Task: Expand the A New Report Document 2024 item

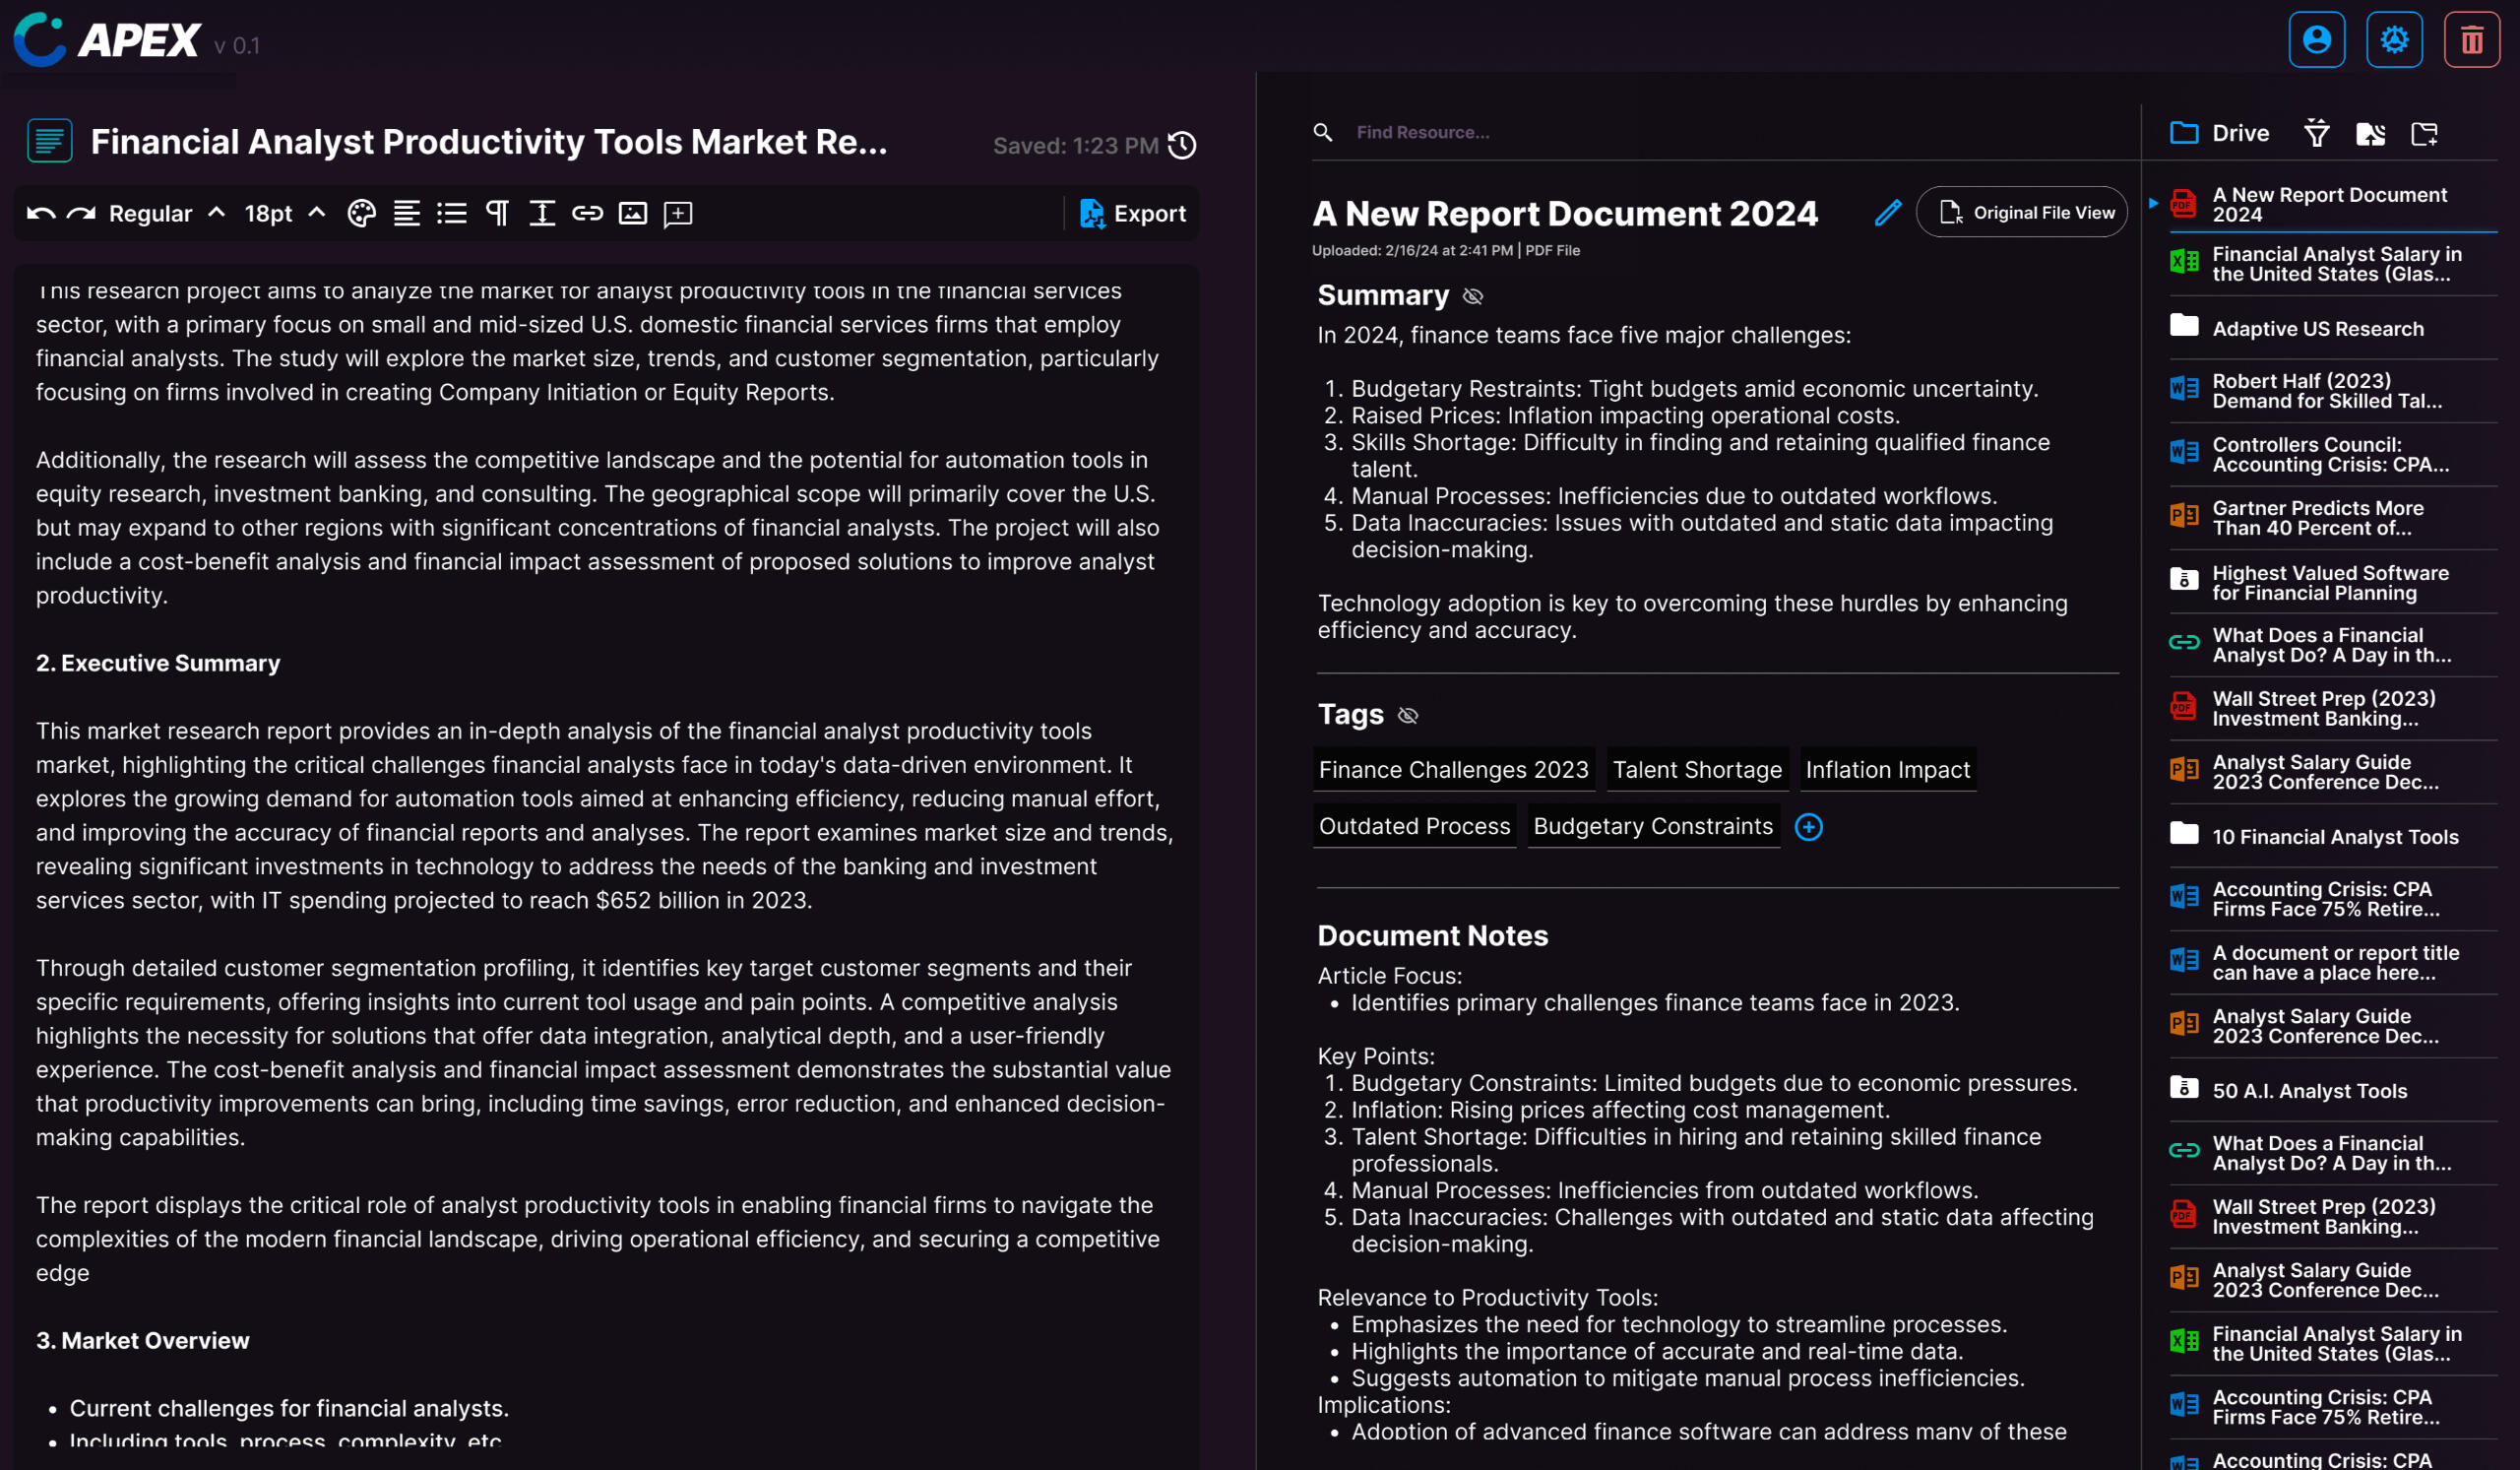Action: coord(2153,203)
